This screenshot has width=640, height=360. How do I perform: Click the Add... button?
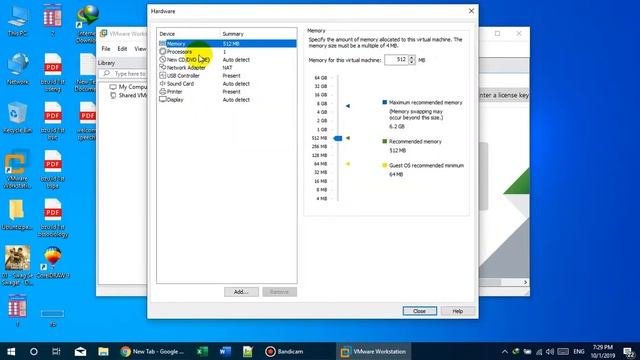coord(241,292)
